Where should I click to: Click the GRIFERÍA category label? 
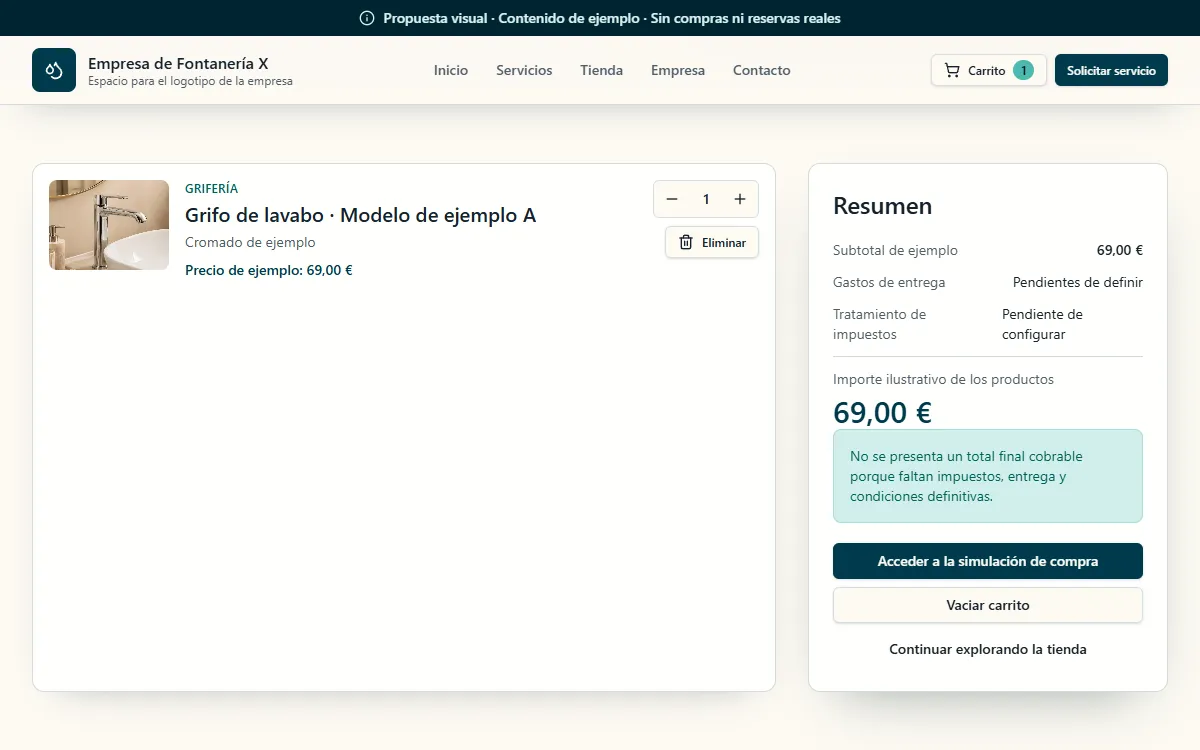[212, 188]
